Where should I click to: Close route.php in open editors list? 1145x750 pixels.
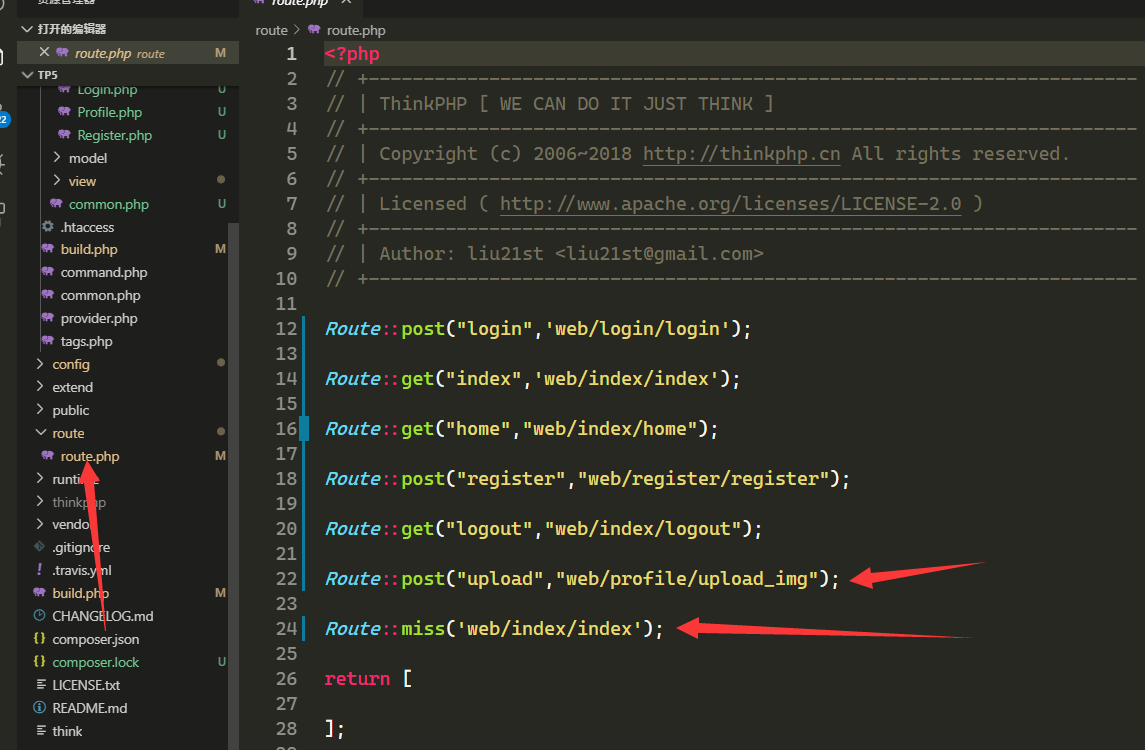coord(44,52)
